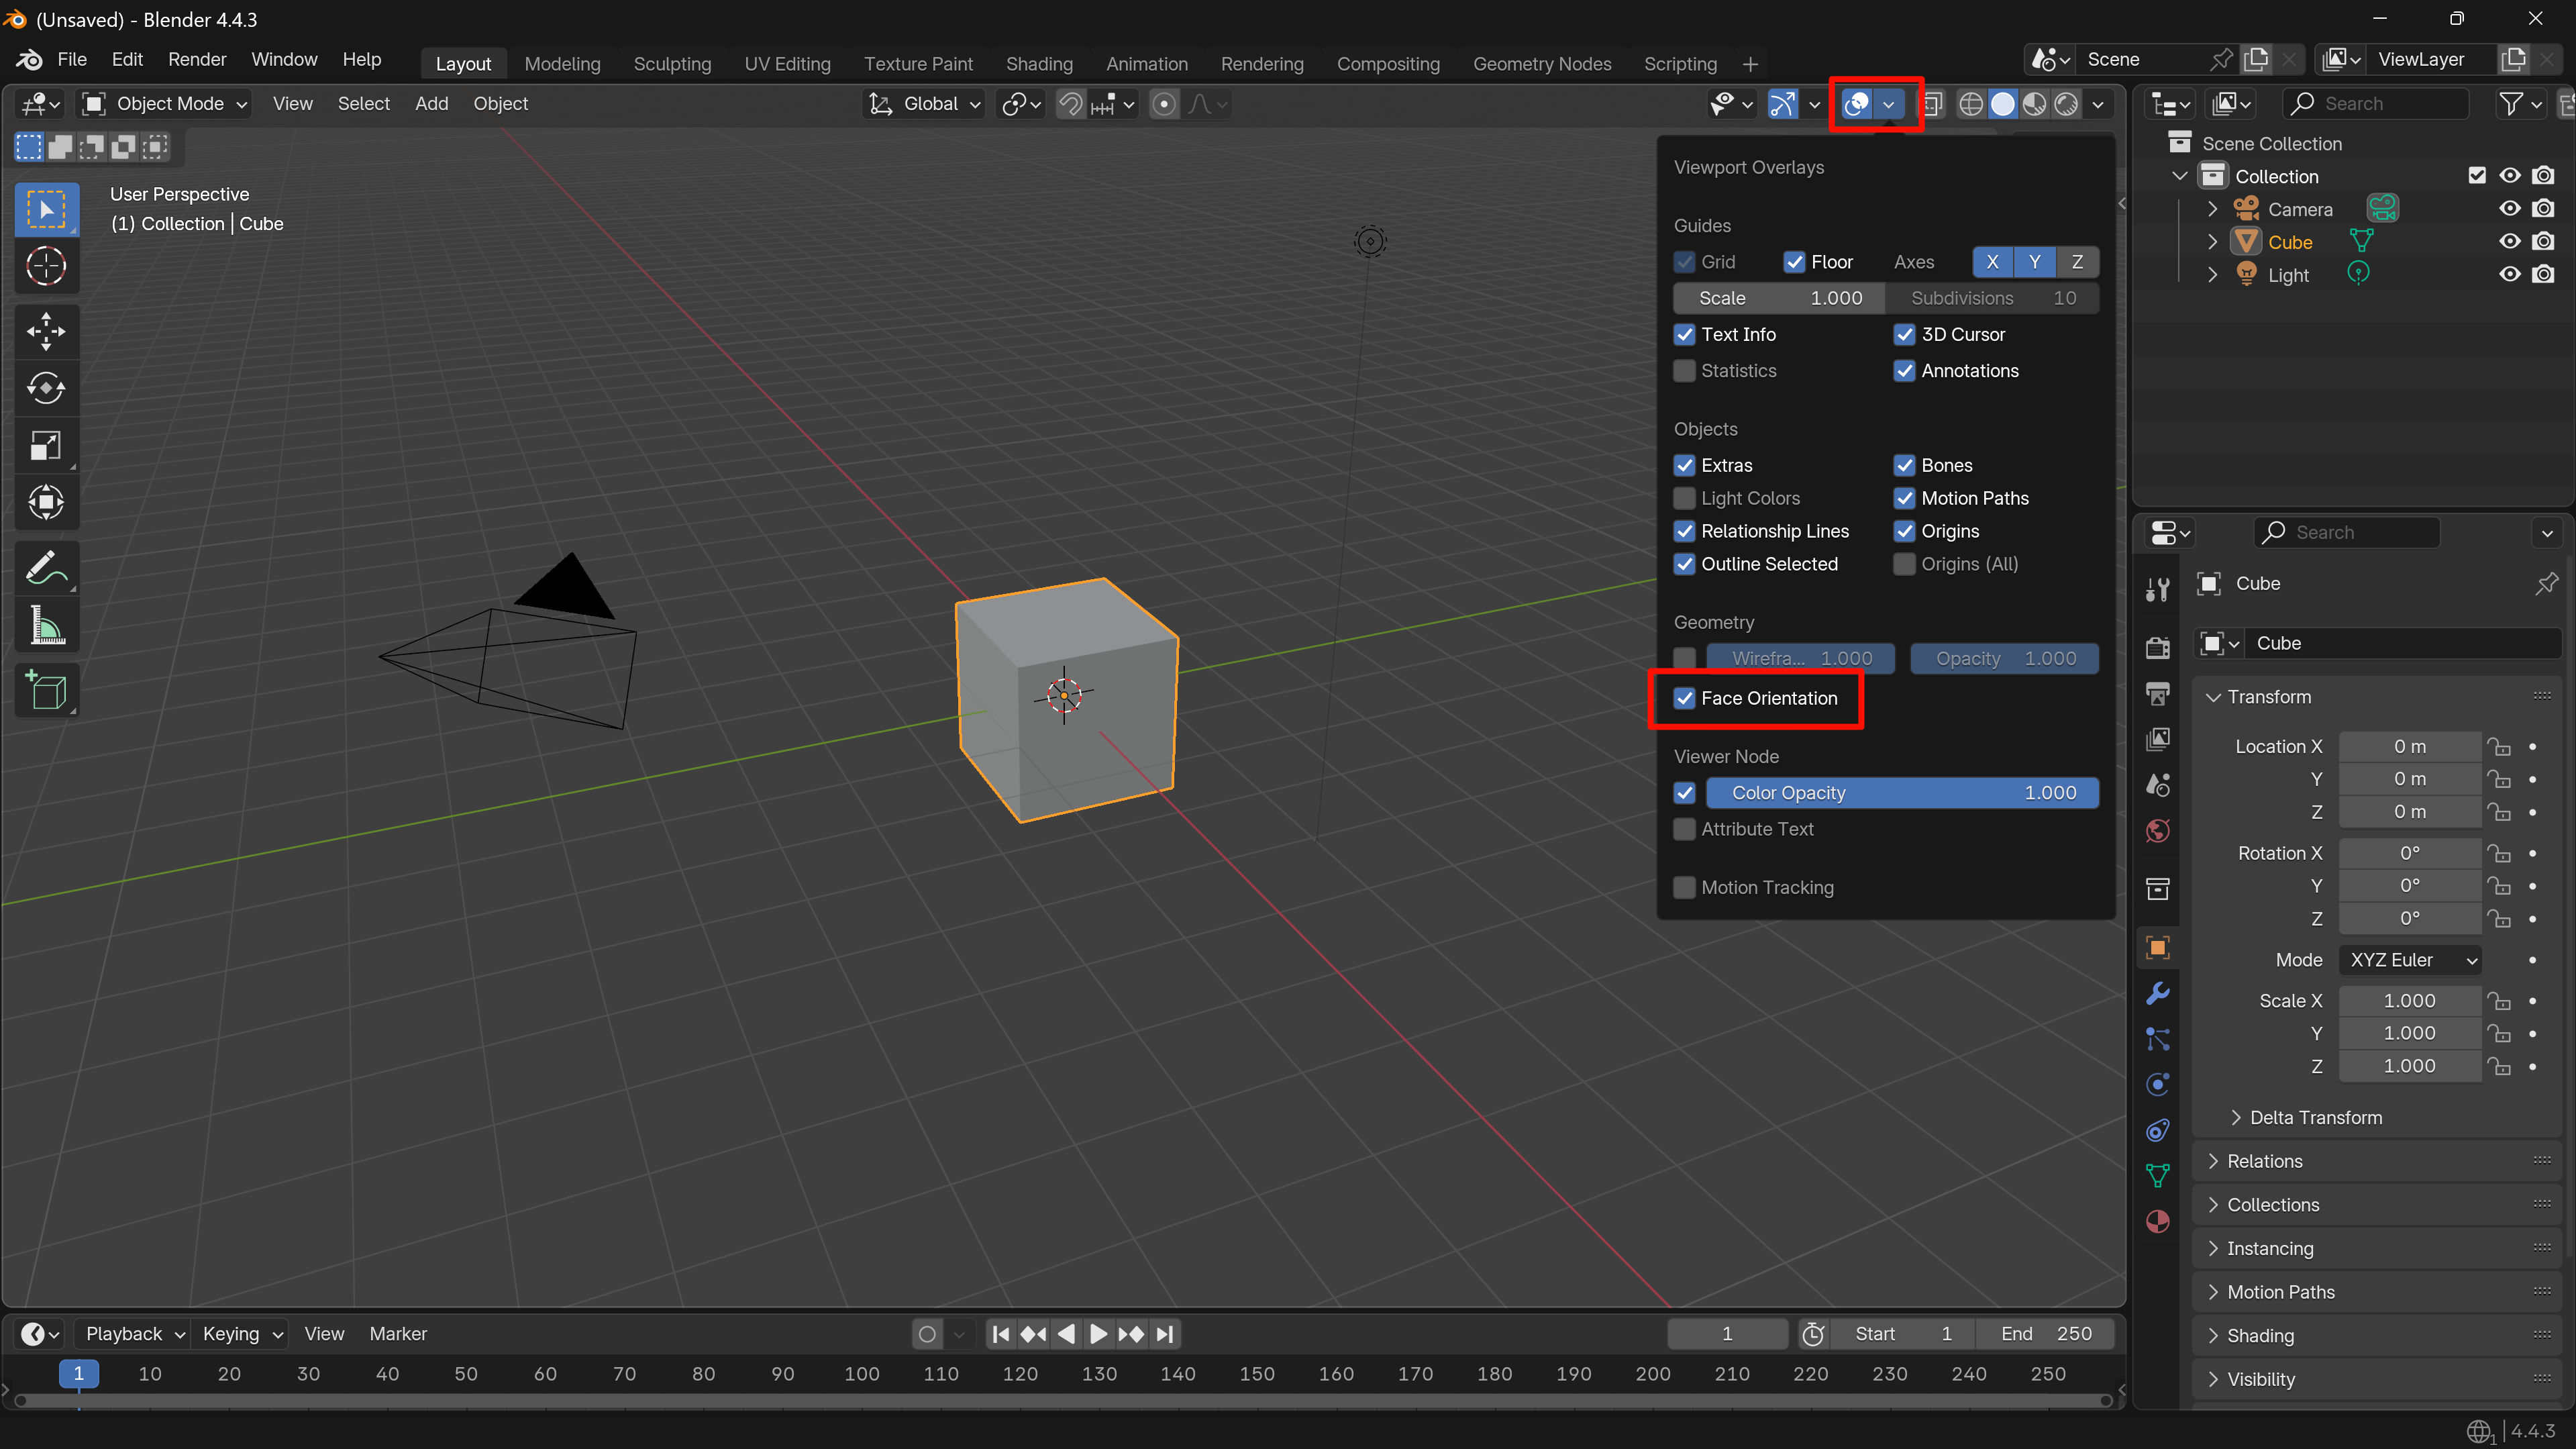This screenshot has height=1449, width=2576.
Task: Open the Output properties tab
Action: 2157,694
